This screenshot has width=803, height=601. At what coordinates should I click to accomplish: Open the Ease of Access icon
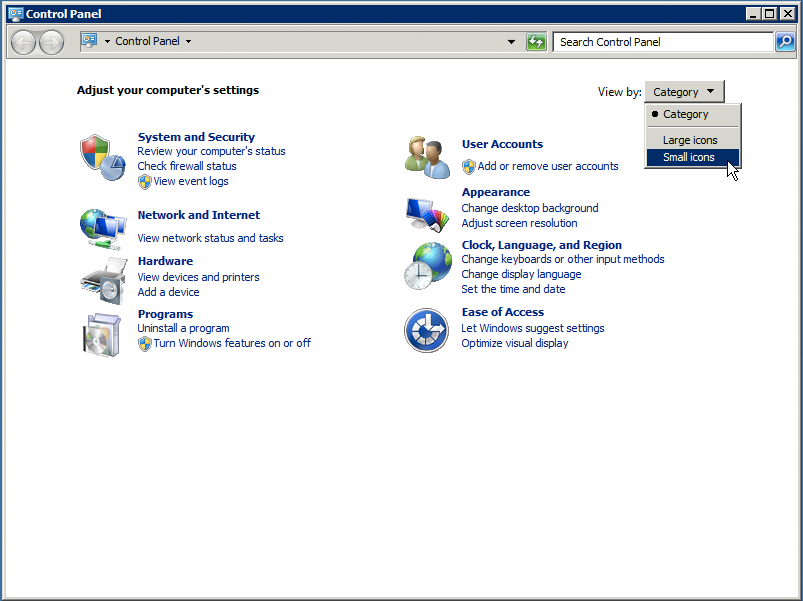(426, 330)
